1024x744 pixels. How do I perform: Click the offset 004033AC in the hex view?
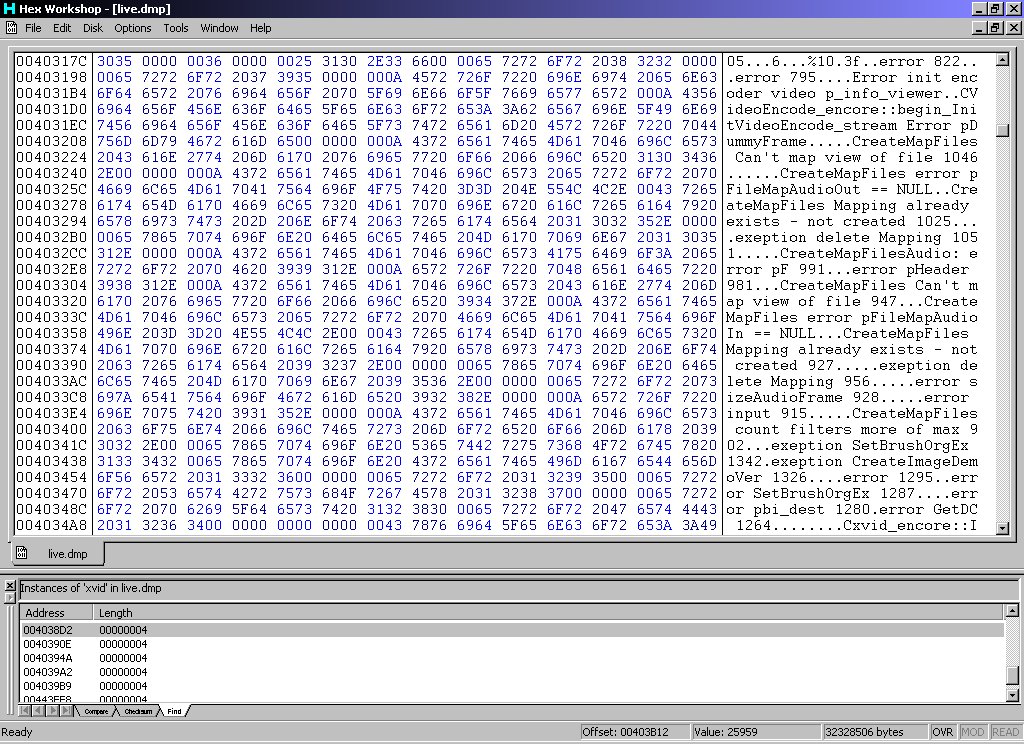click(x=52, y=381)
